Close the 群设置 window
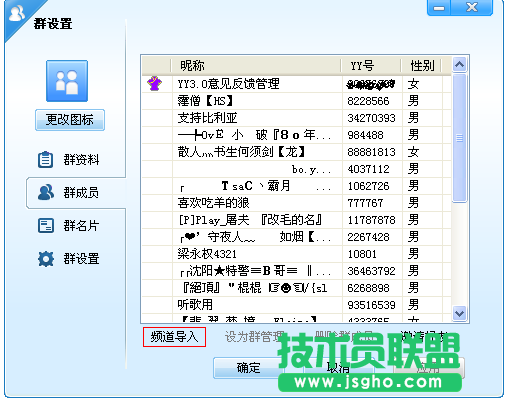505x398 pixels. pyautogui.click(x=472, y=7)
